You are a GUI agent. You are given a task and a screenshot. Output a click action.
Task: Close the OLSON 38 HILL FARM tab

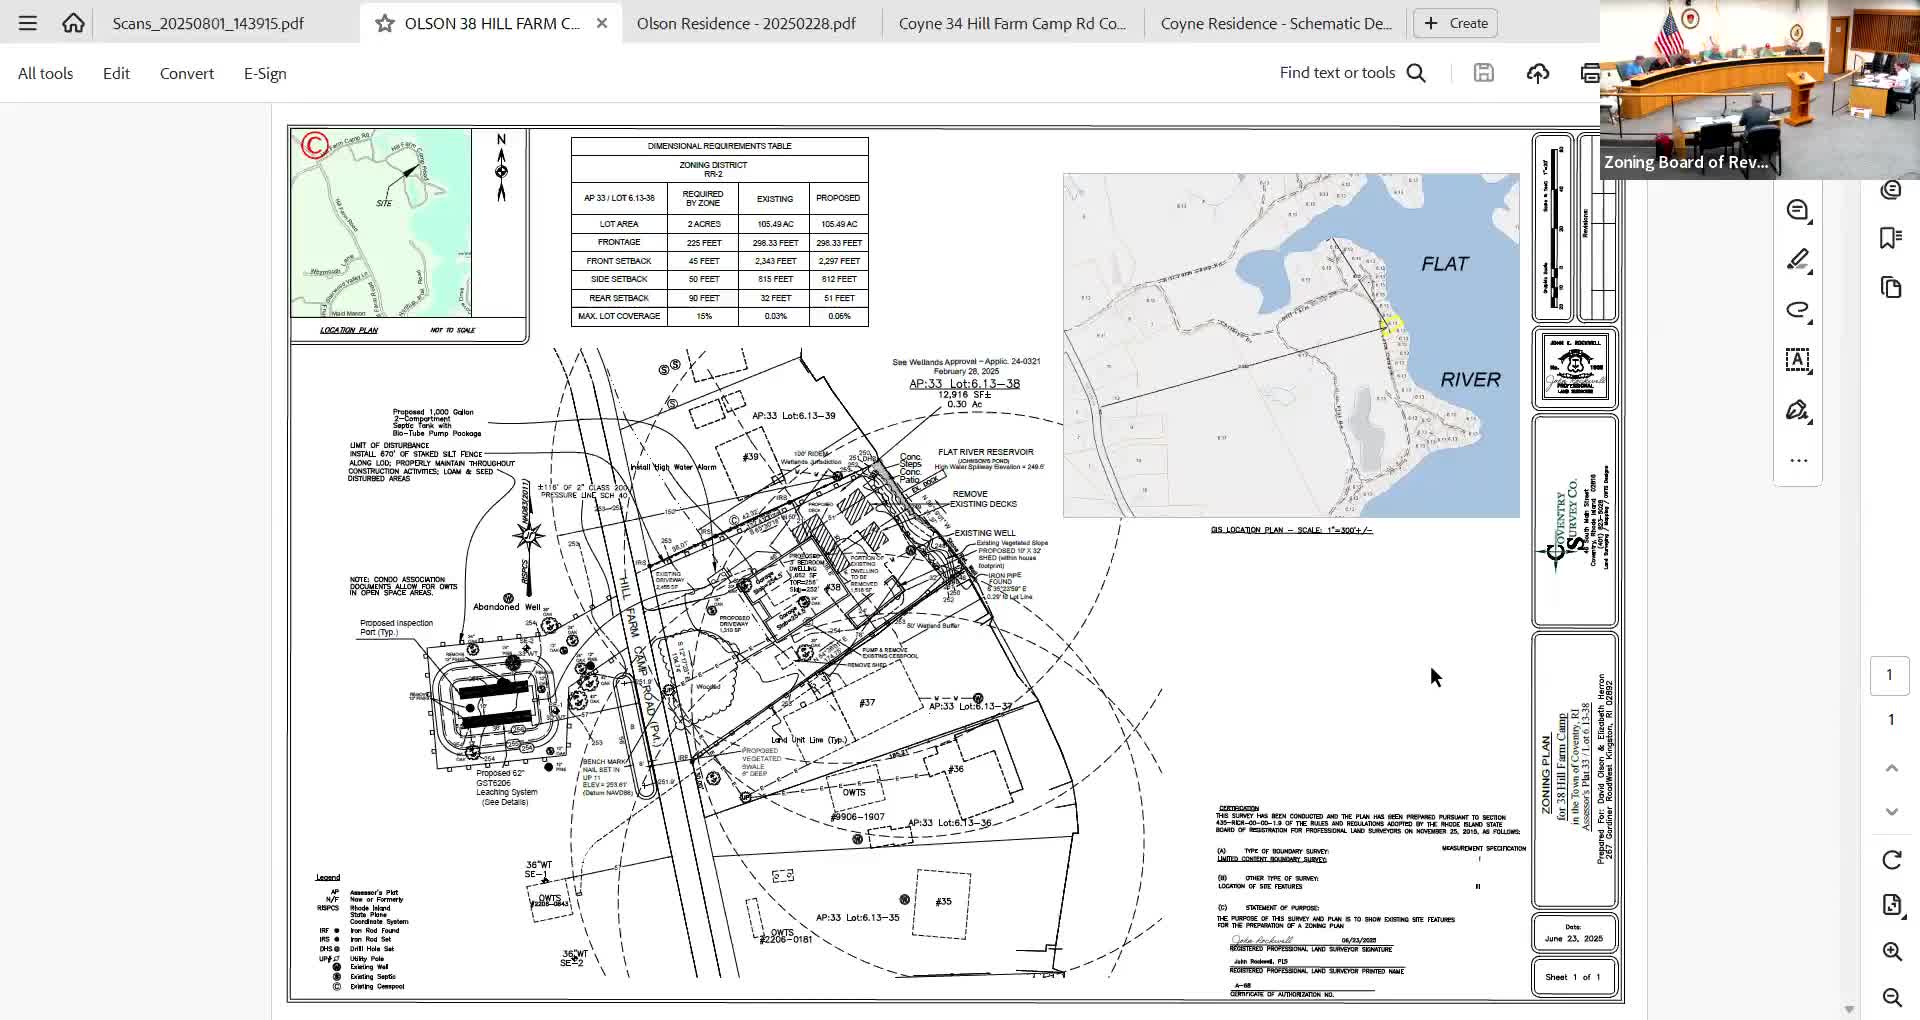click(602, 23)
